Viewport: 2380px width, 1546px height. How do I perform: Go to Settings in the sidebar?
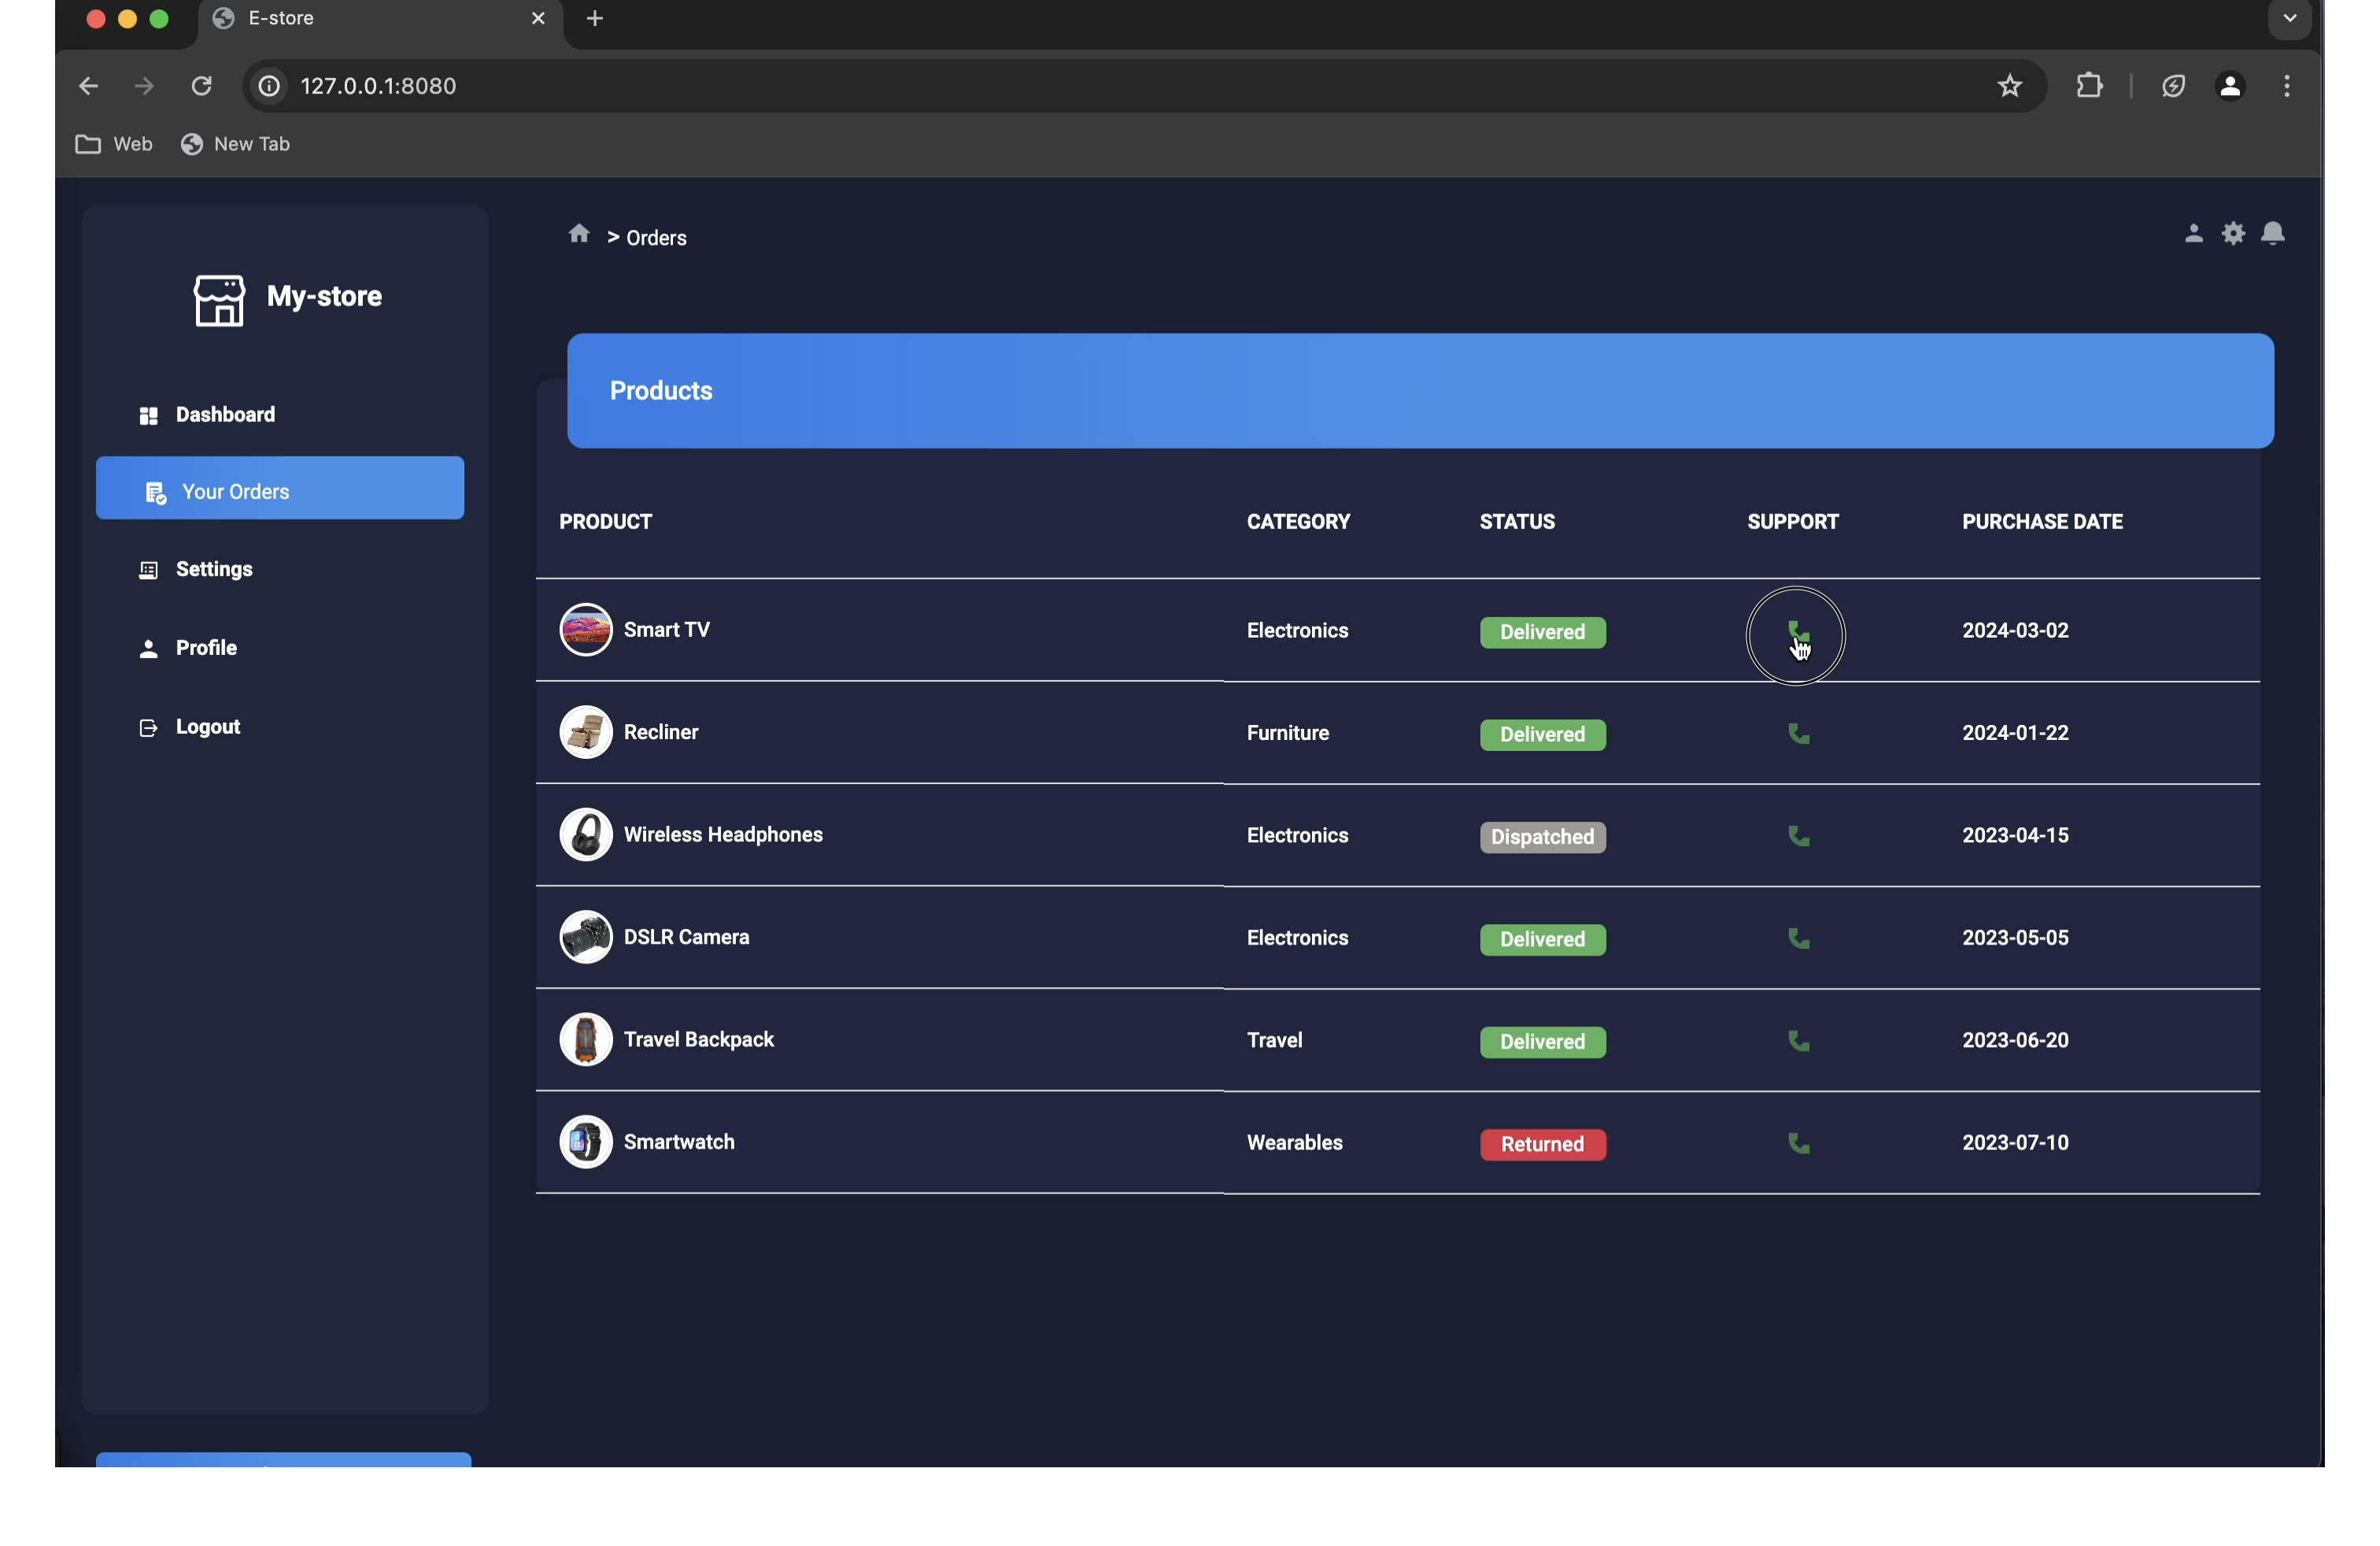[213, 569]
